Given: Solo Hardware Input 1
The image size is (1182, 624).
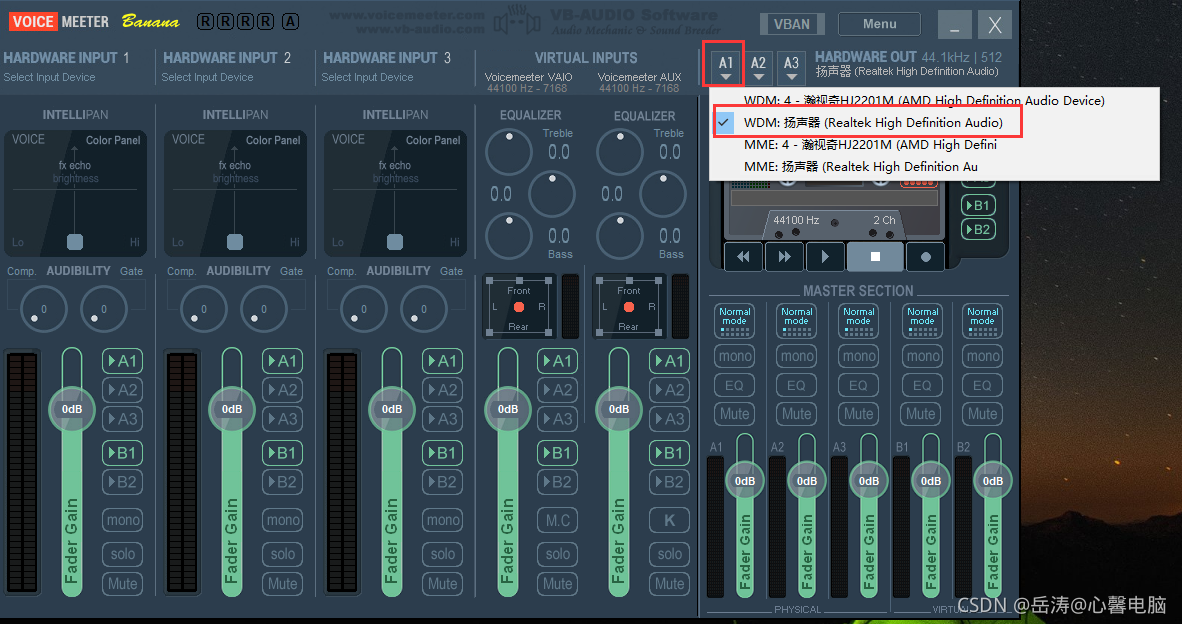Looking at the screenshot, I should tap(122, 554).
